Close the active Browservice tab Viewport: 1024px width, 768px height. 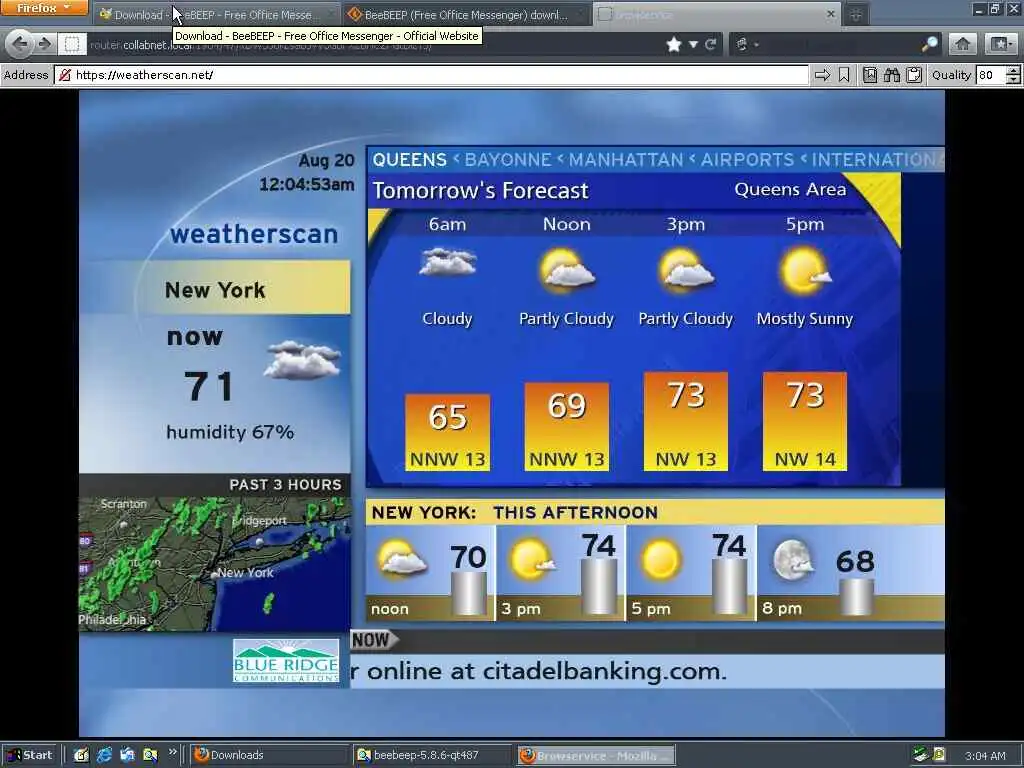tap(831, 14)
